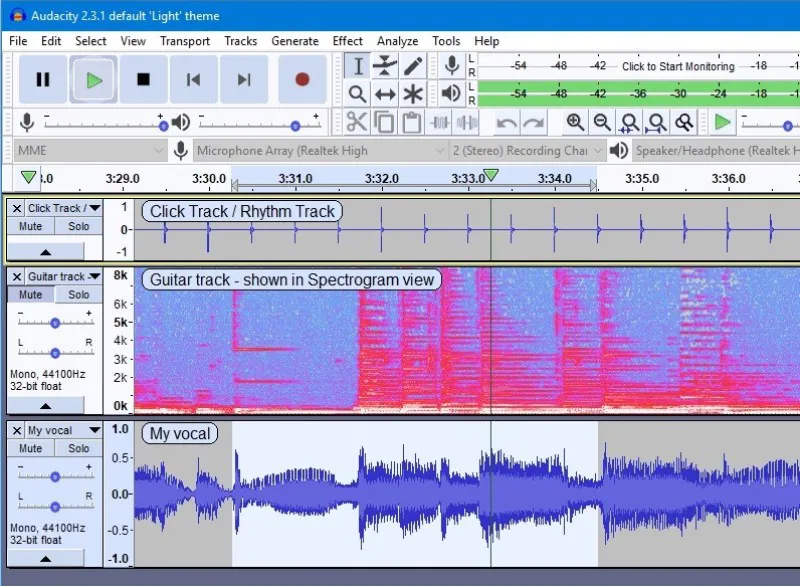Open the Select menu
The height and width of the screenshot is (586, 800).
coord(91,41)
